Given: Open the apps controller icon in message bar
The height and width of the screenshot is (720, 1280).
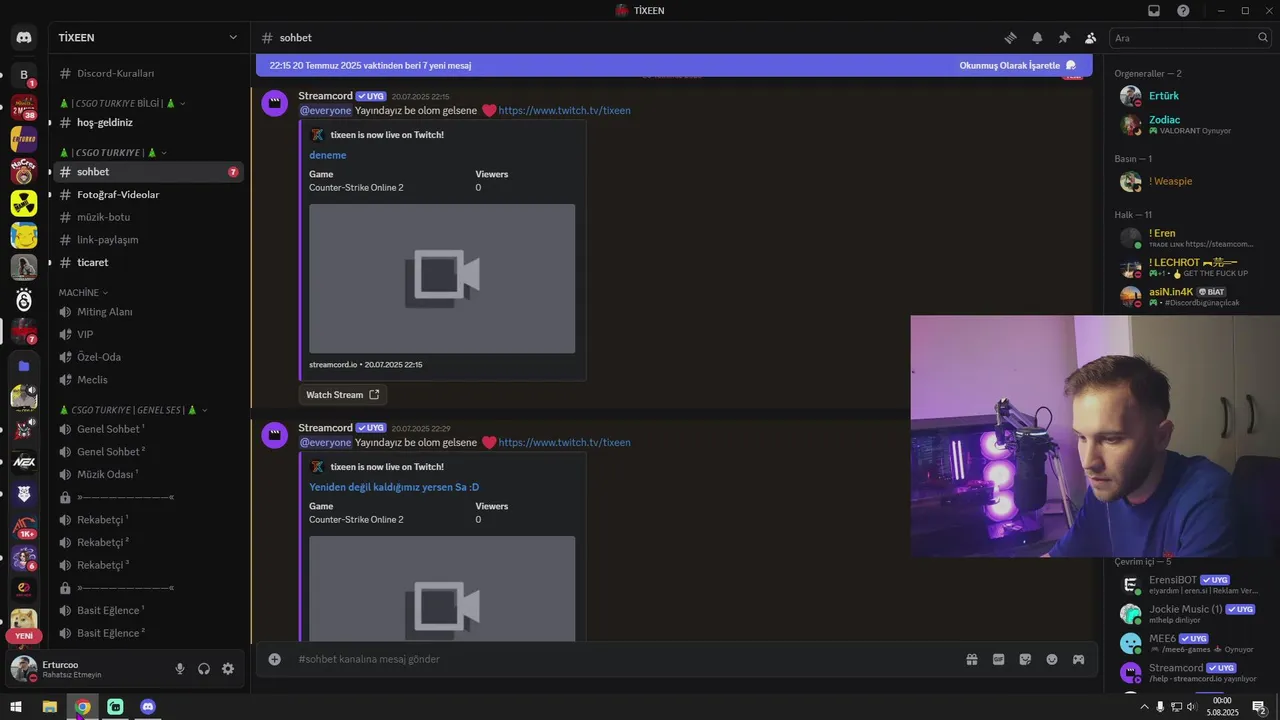Looking at the screenshot, I should [1079, 659].
